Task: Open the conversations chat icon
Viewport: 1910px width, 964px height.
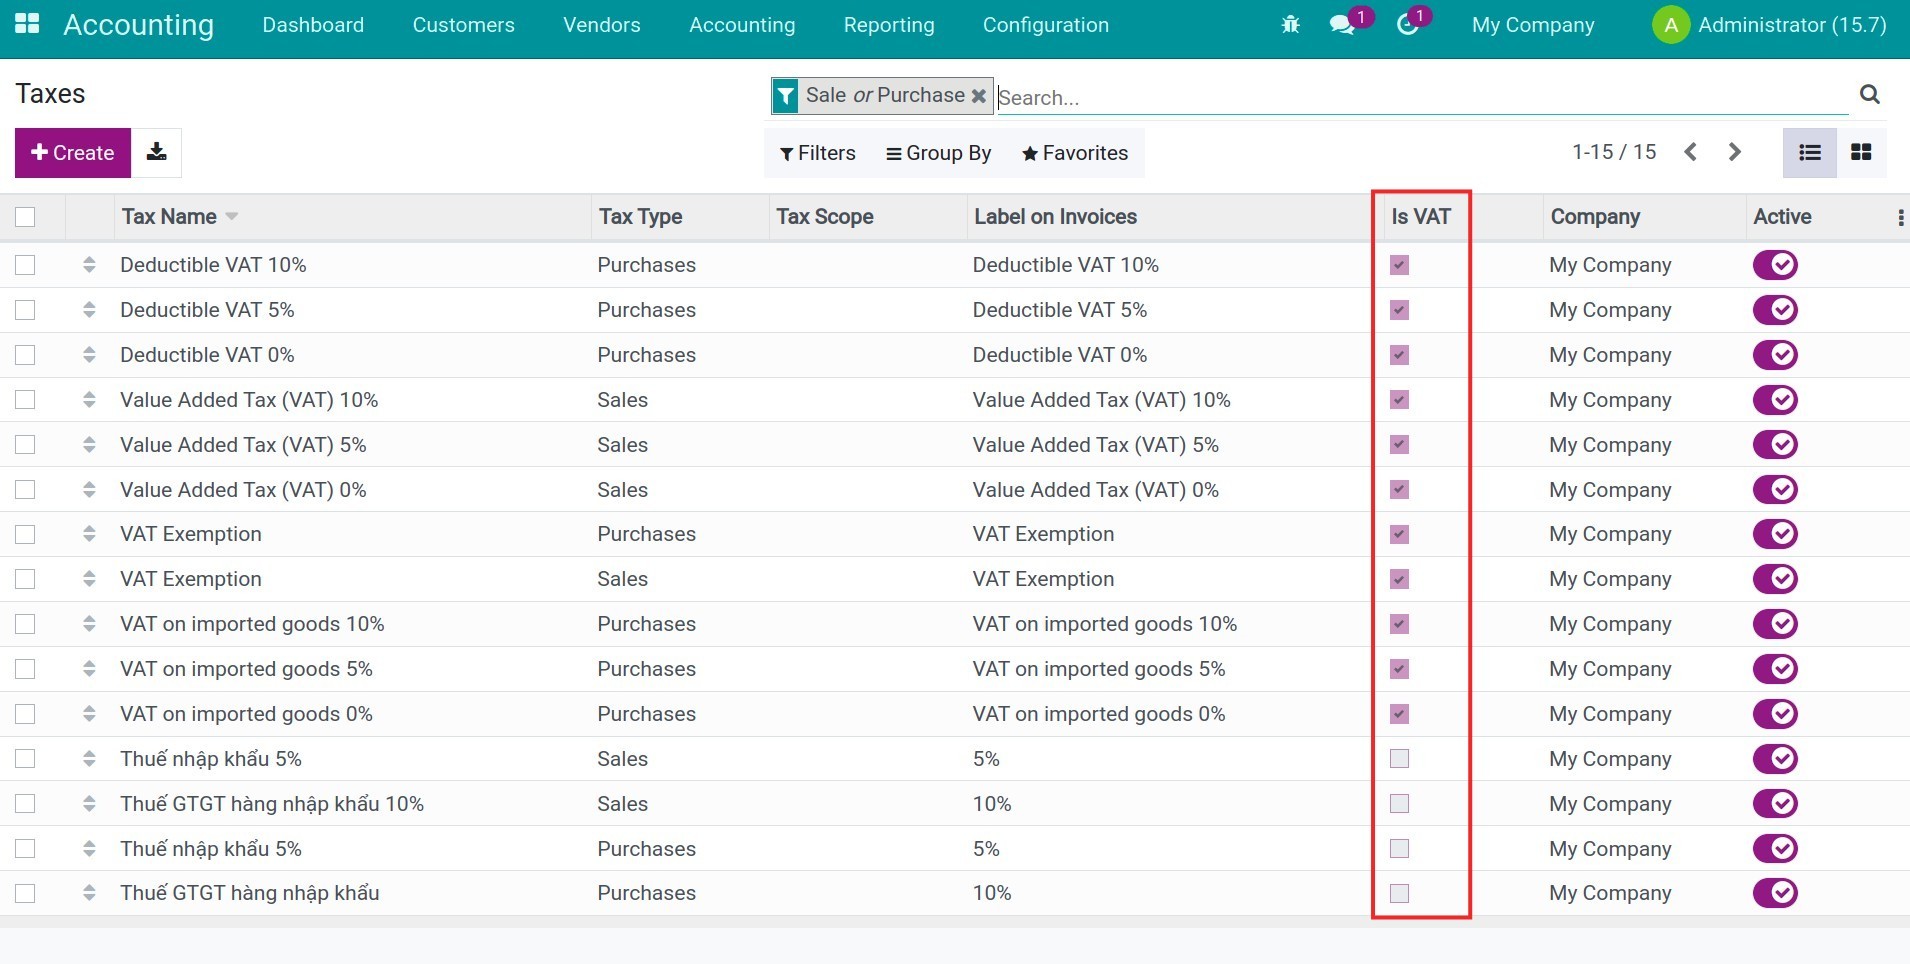Action: tap(1342, 25)
